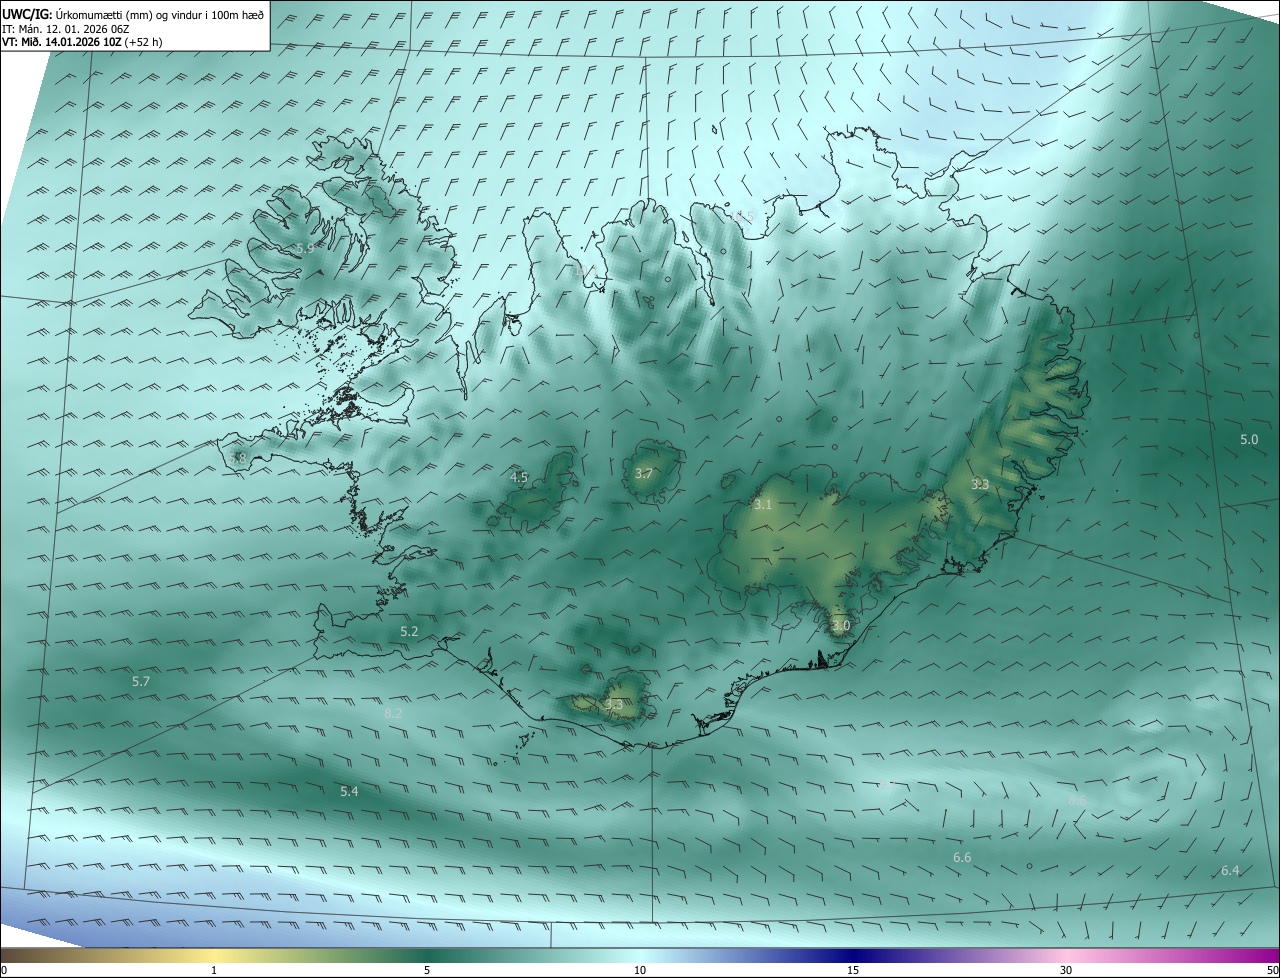Click the 5.0 value east of Iceland
The width and height of the screenshot is (1280, 978).
pyautogui.click(x=1249, y=439)
